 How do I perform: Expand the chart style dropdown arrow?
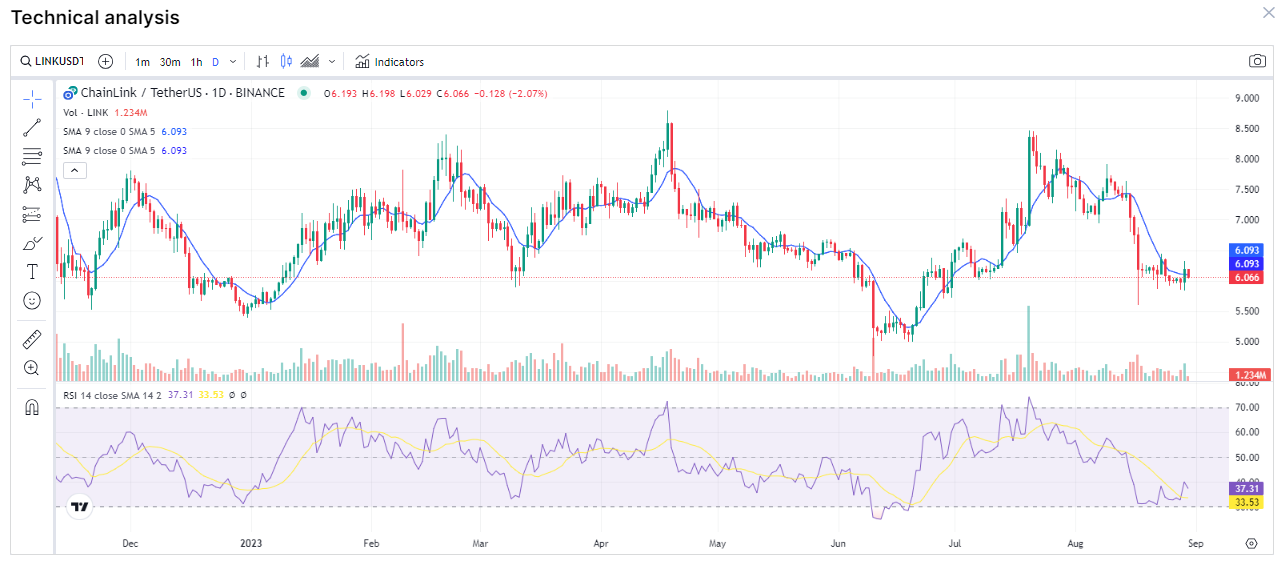click(332, 62)
